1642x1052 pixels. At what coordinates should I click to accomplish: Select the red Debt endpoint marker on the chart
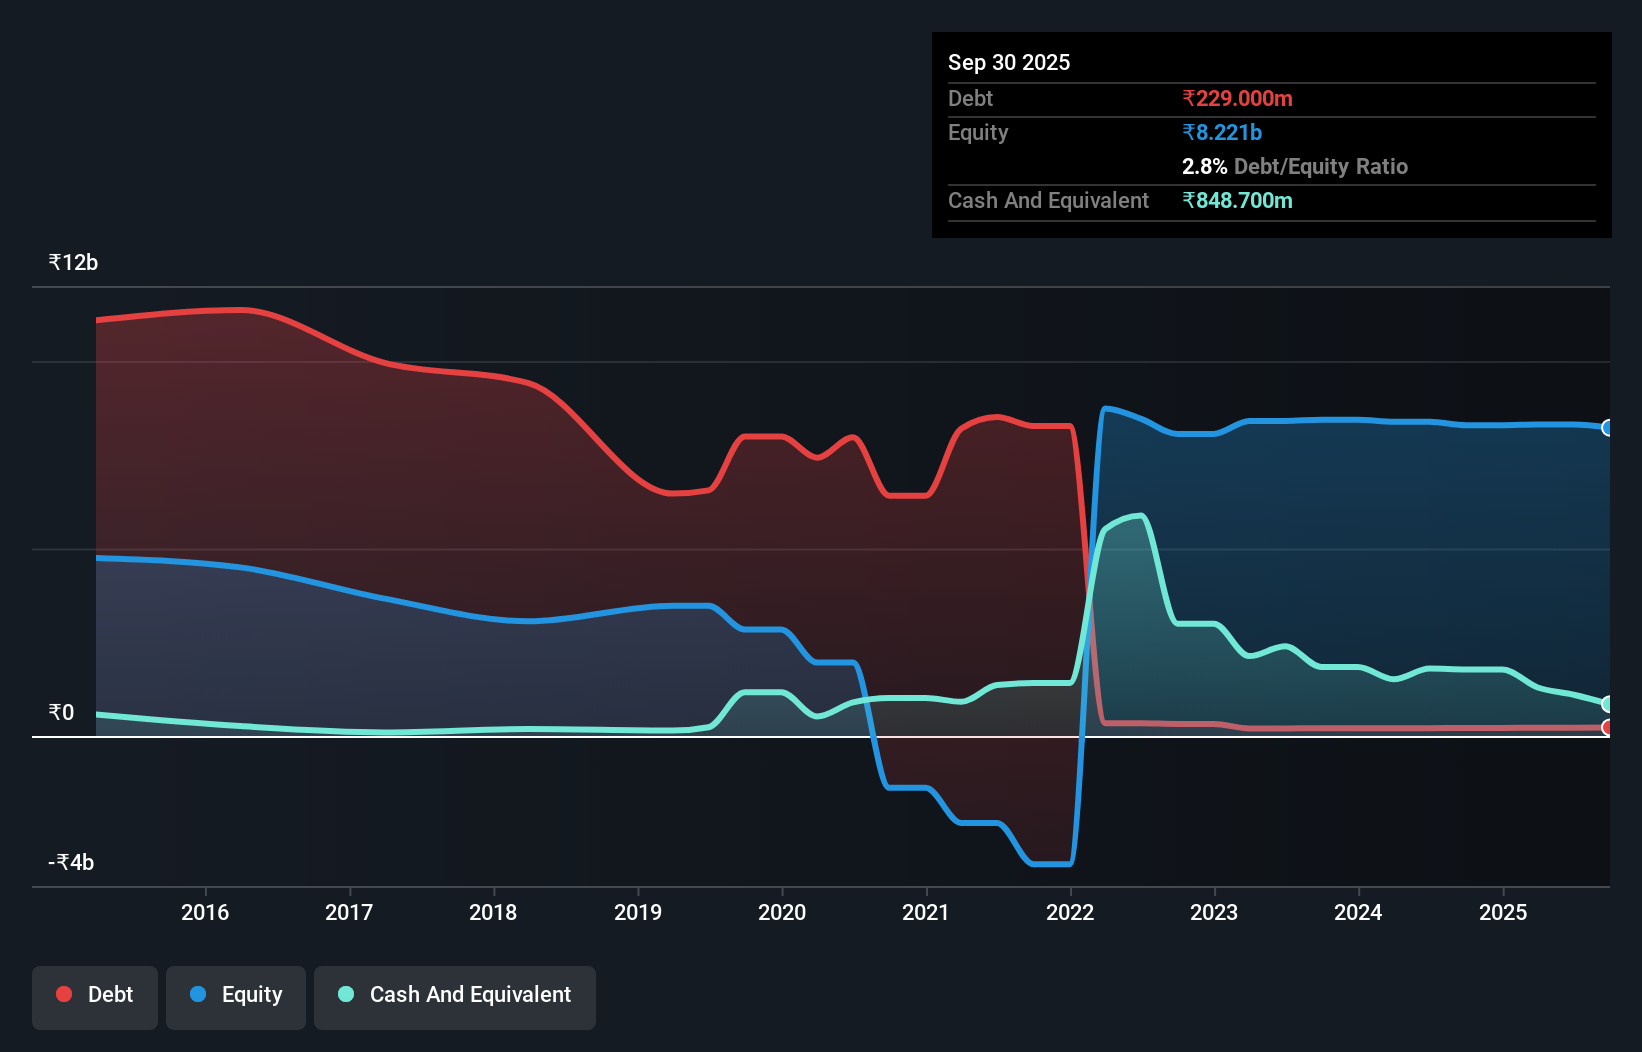[1608, 728]
